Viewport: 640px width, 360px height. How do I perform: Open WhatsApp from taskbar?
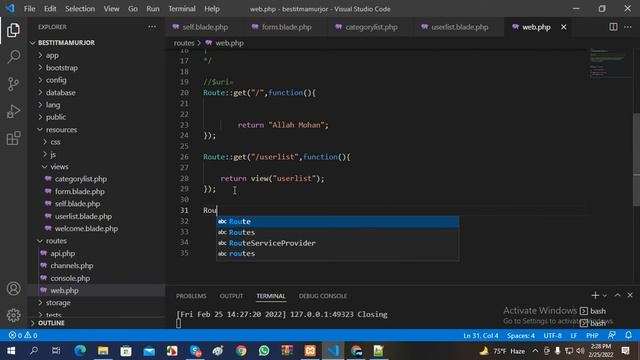[x=264, y=351]
